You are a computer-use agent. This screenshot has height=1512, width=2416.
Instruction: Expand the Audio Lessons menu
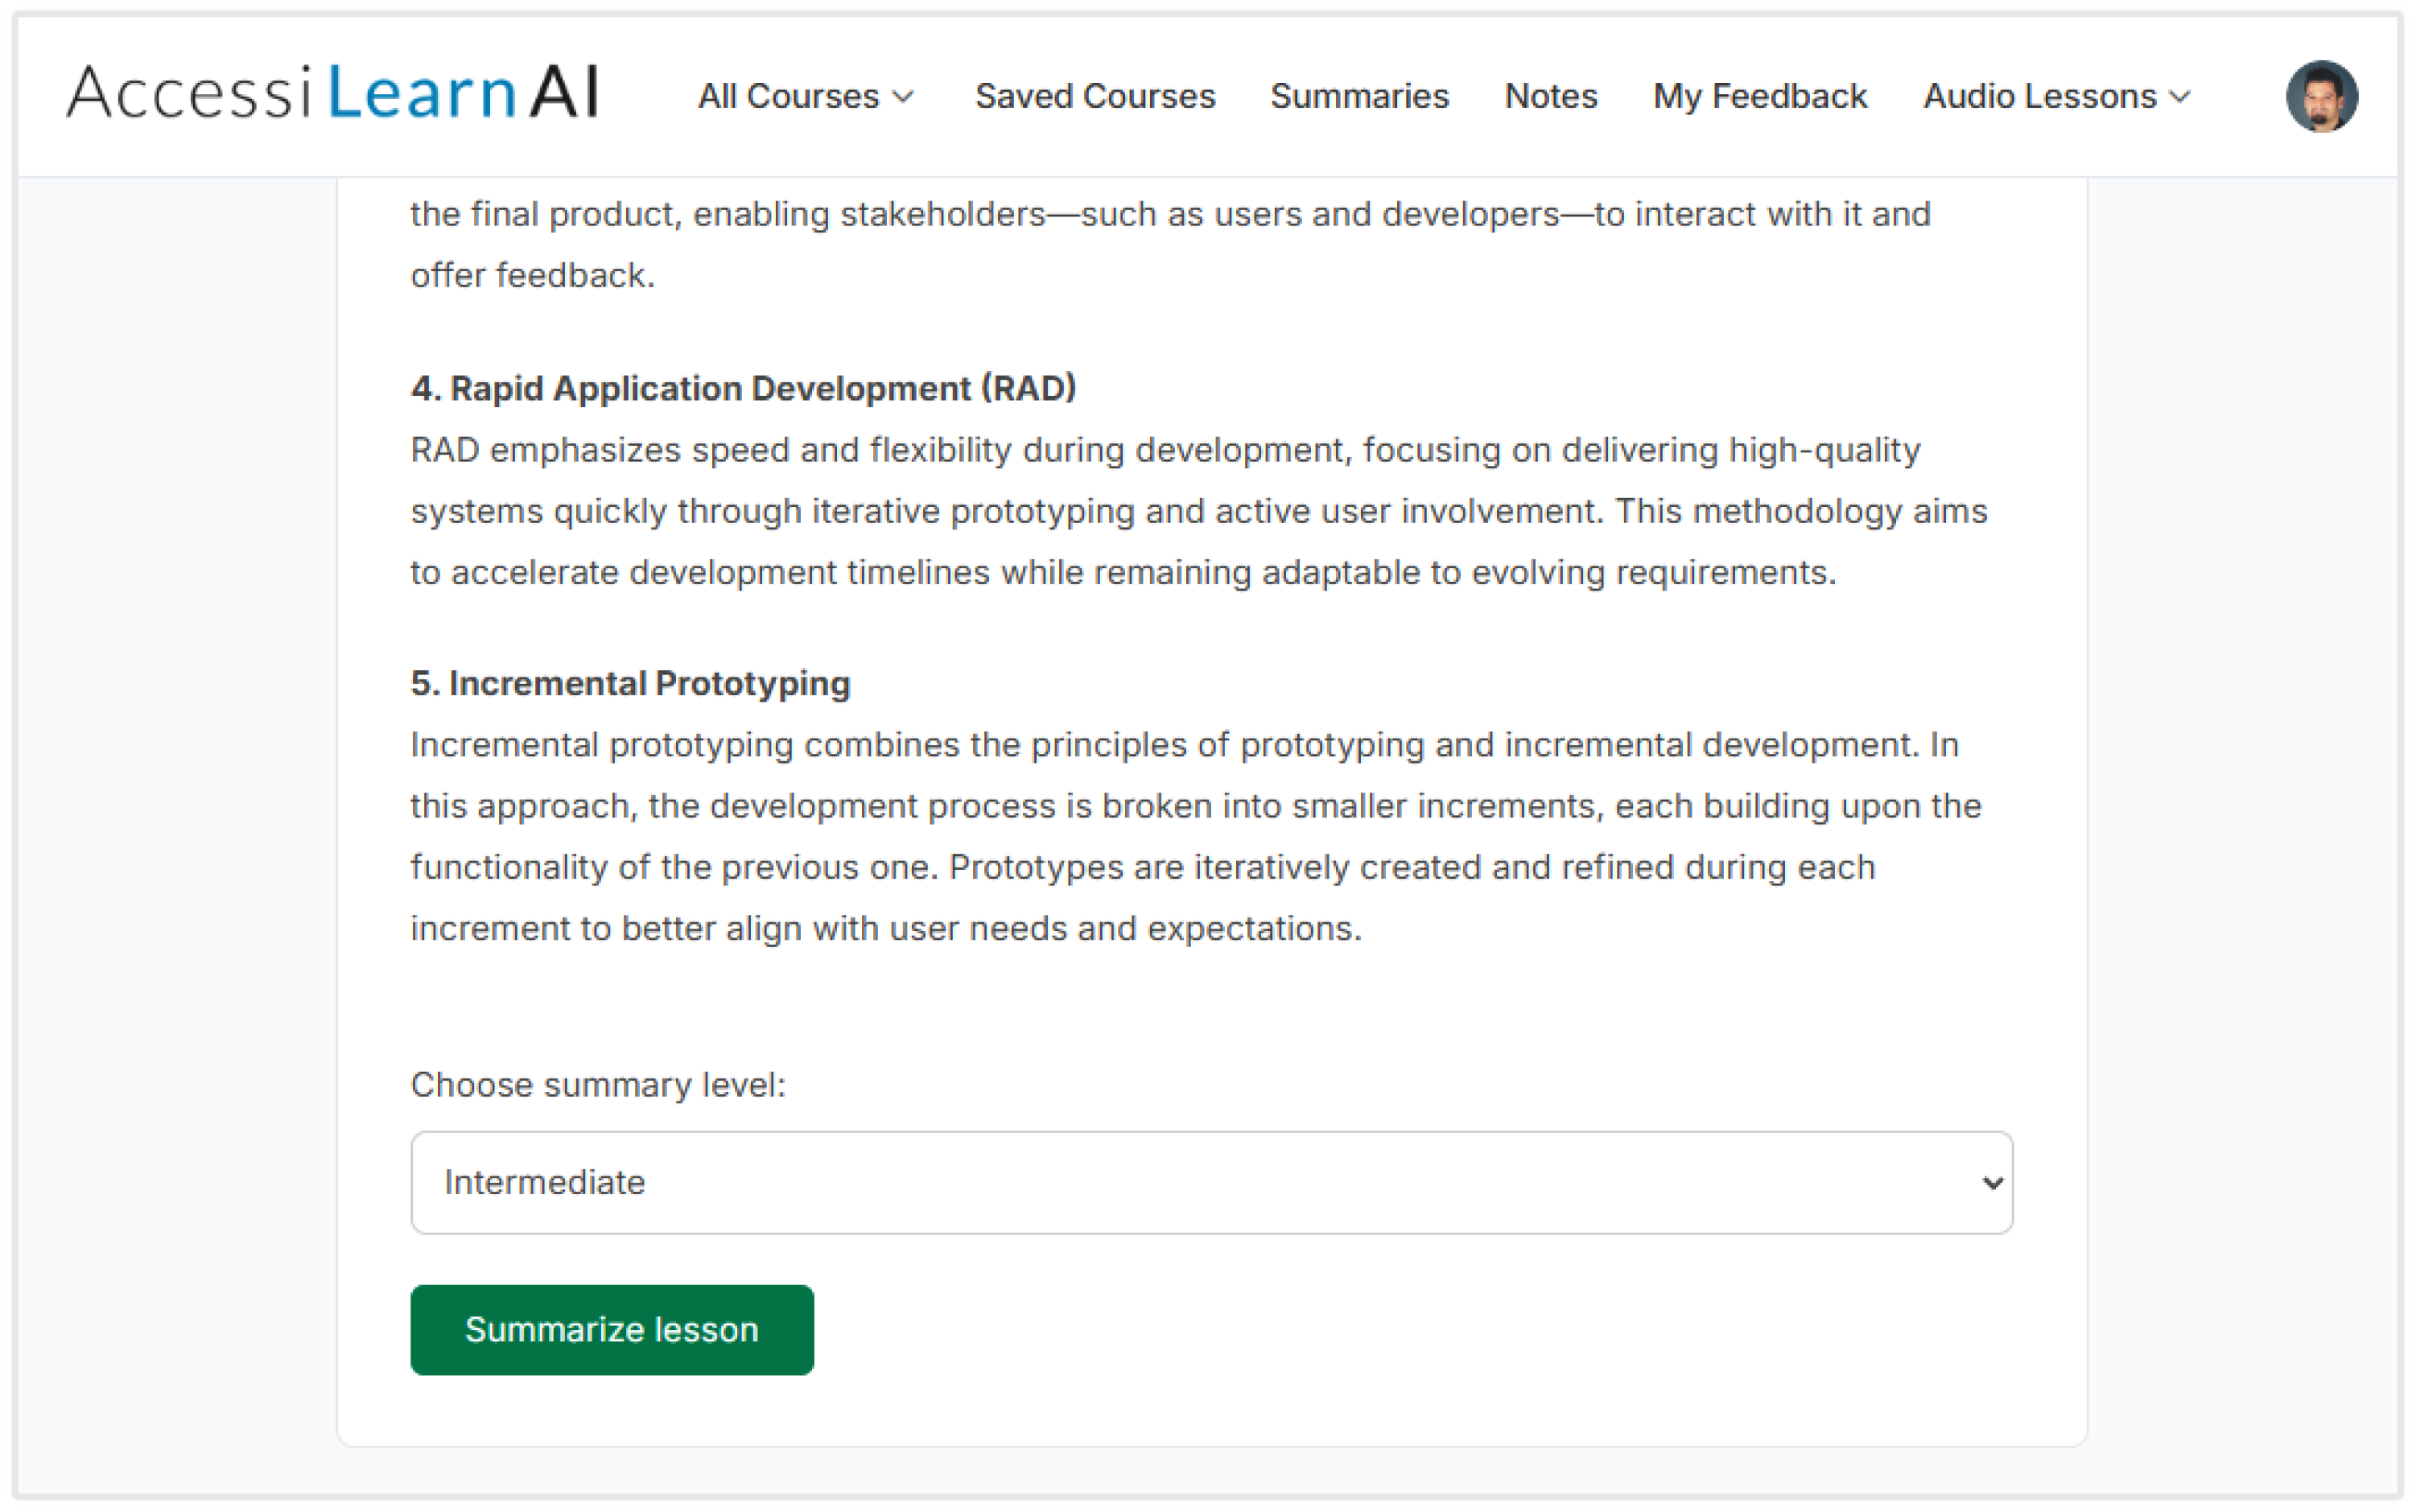tap(2040, 96)
